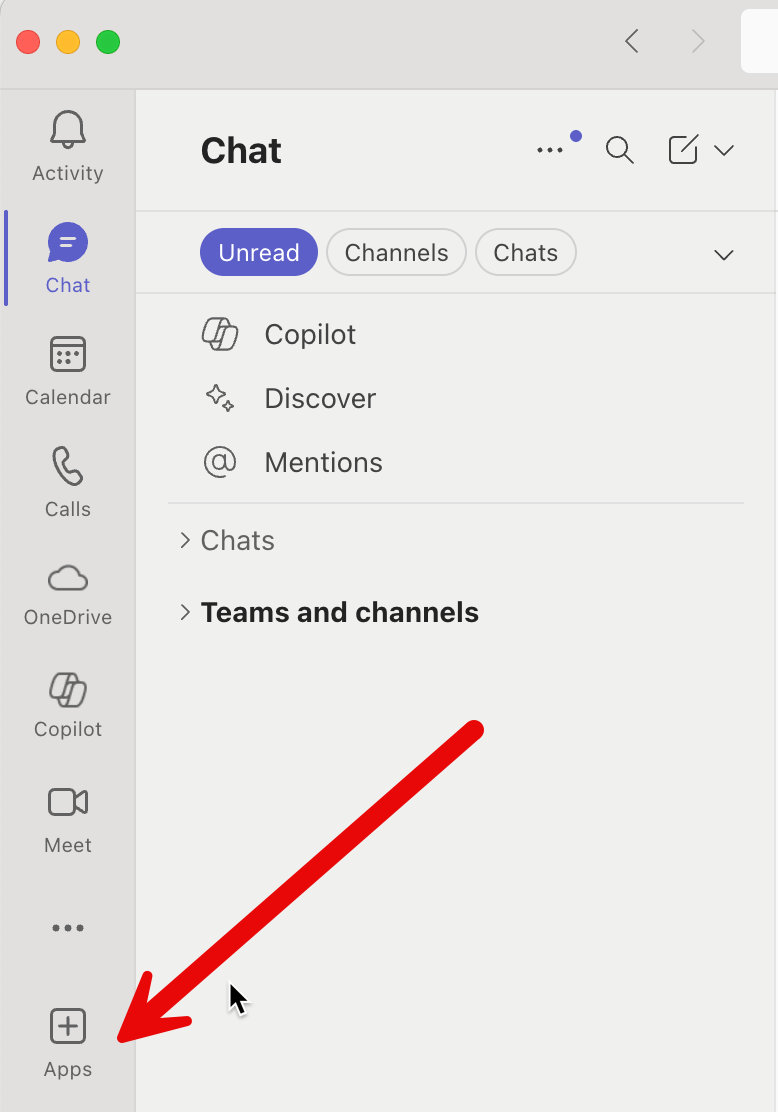
Task: Open Mentions in the chat list
Action: pyautogui.click(x=322, y=462)
